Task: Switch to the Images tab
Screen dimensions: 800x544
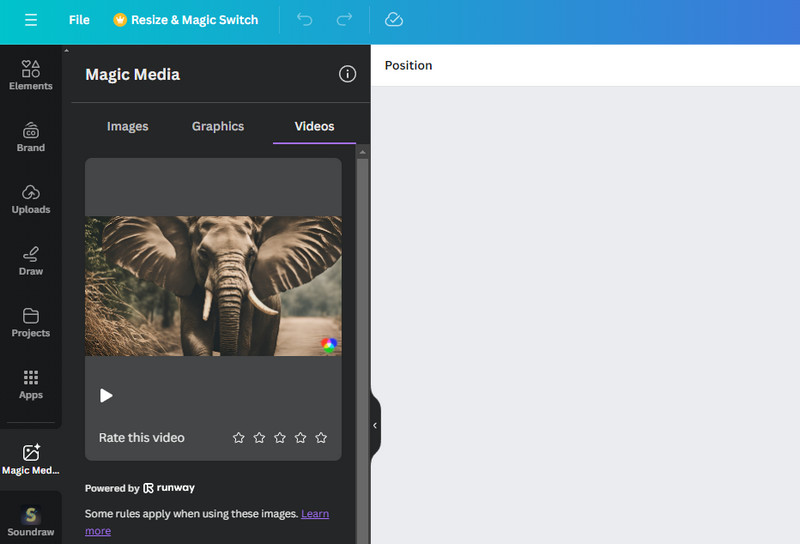Action: tap(128, 126)
